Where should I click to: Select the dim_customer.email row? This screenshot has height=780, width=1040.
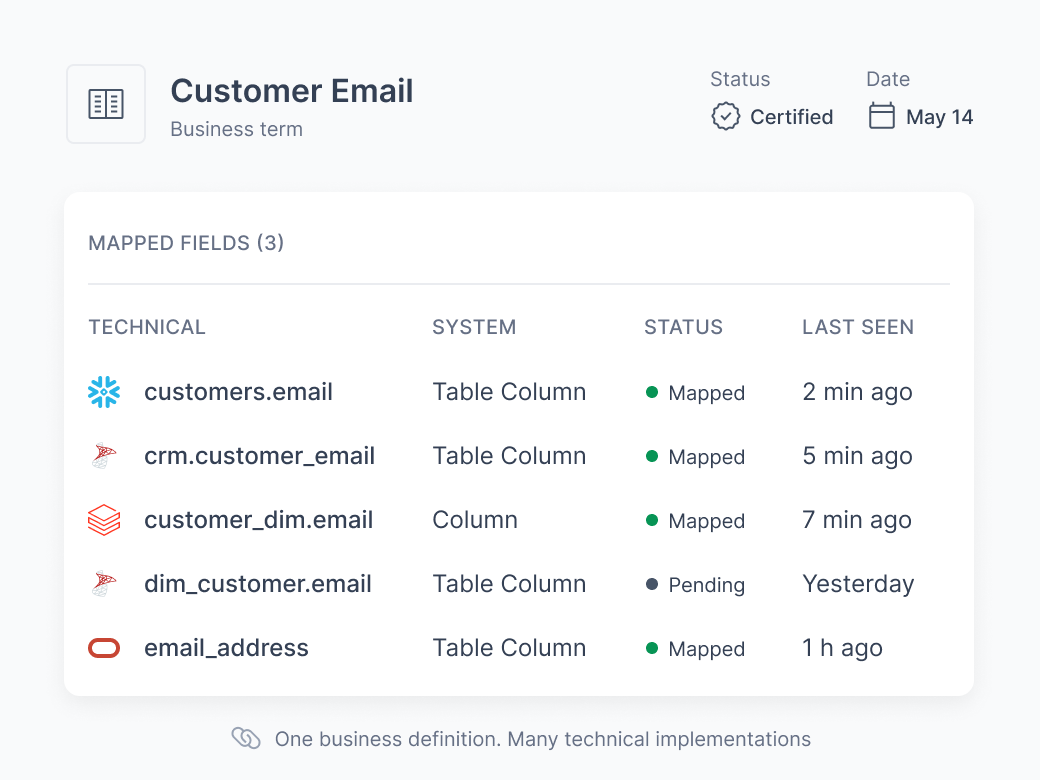[519, 584]
